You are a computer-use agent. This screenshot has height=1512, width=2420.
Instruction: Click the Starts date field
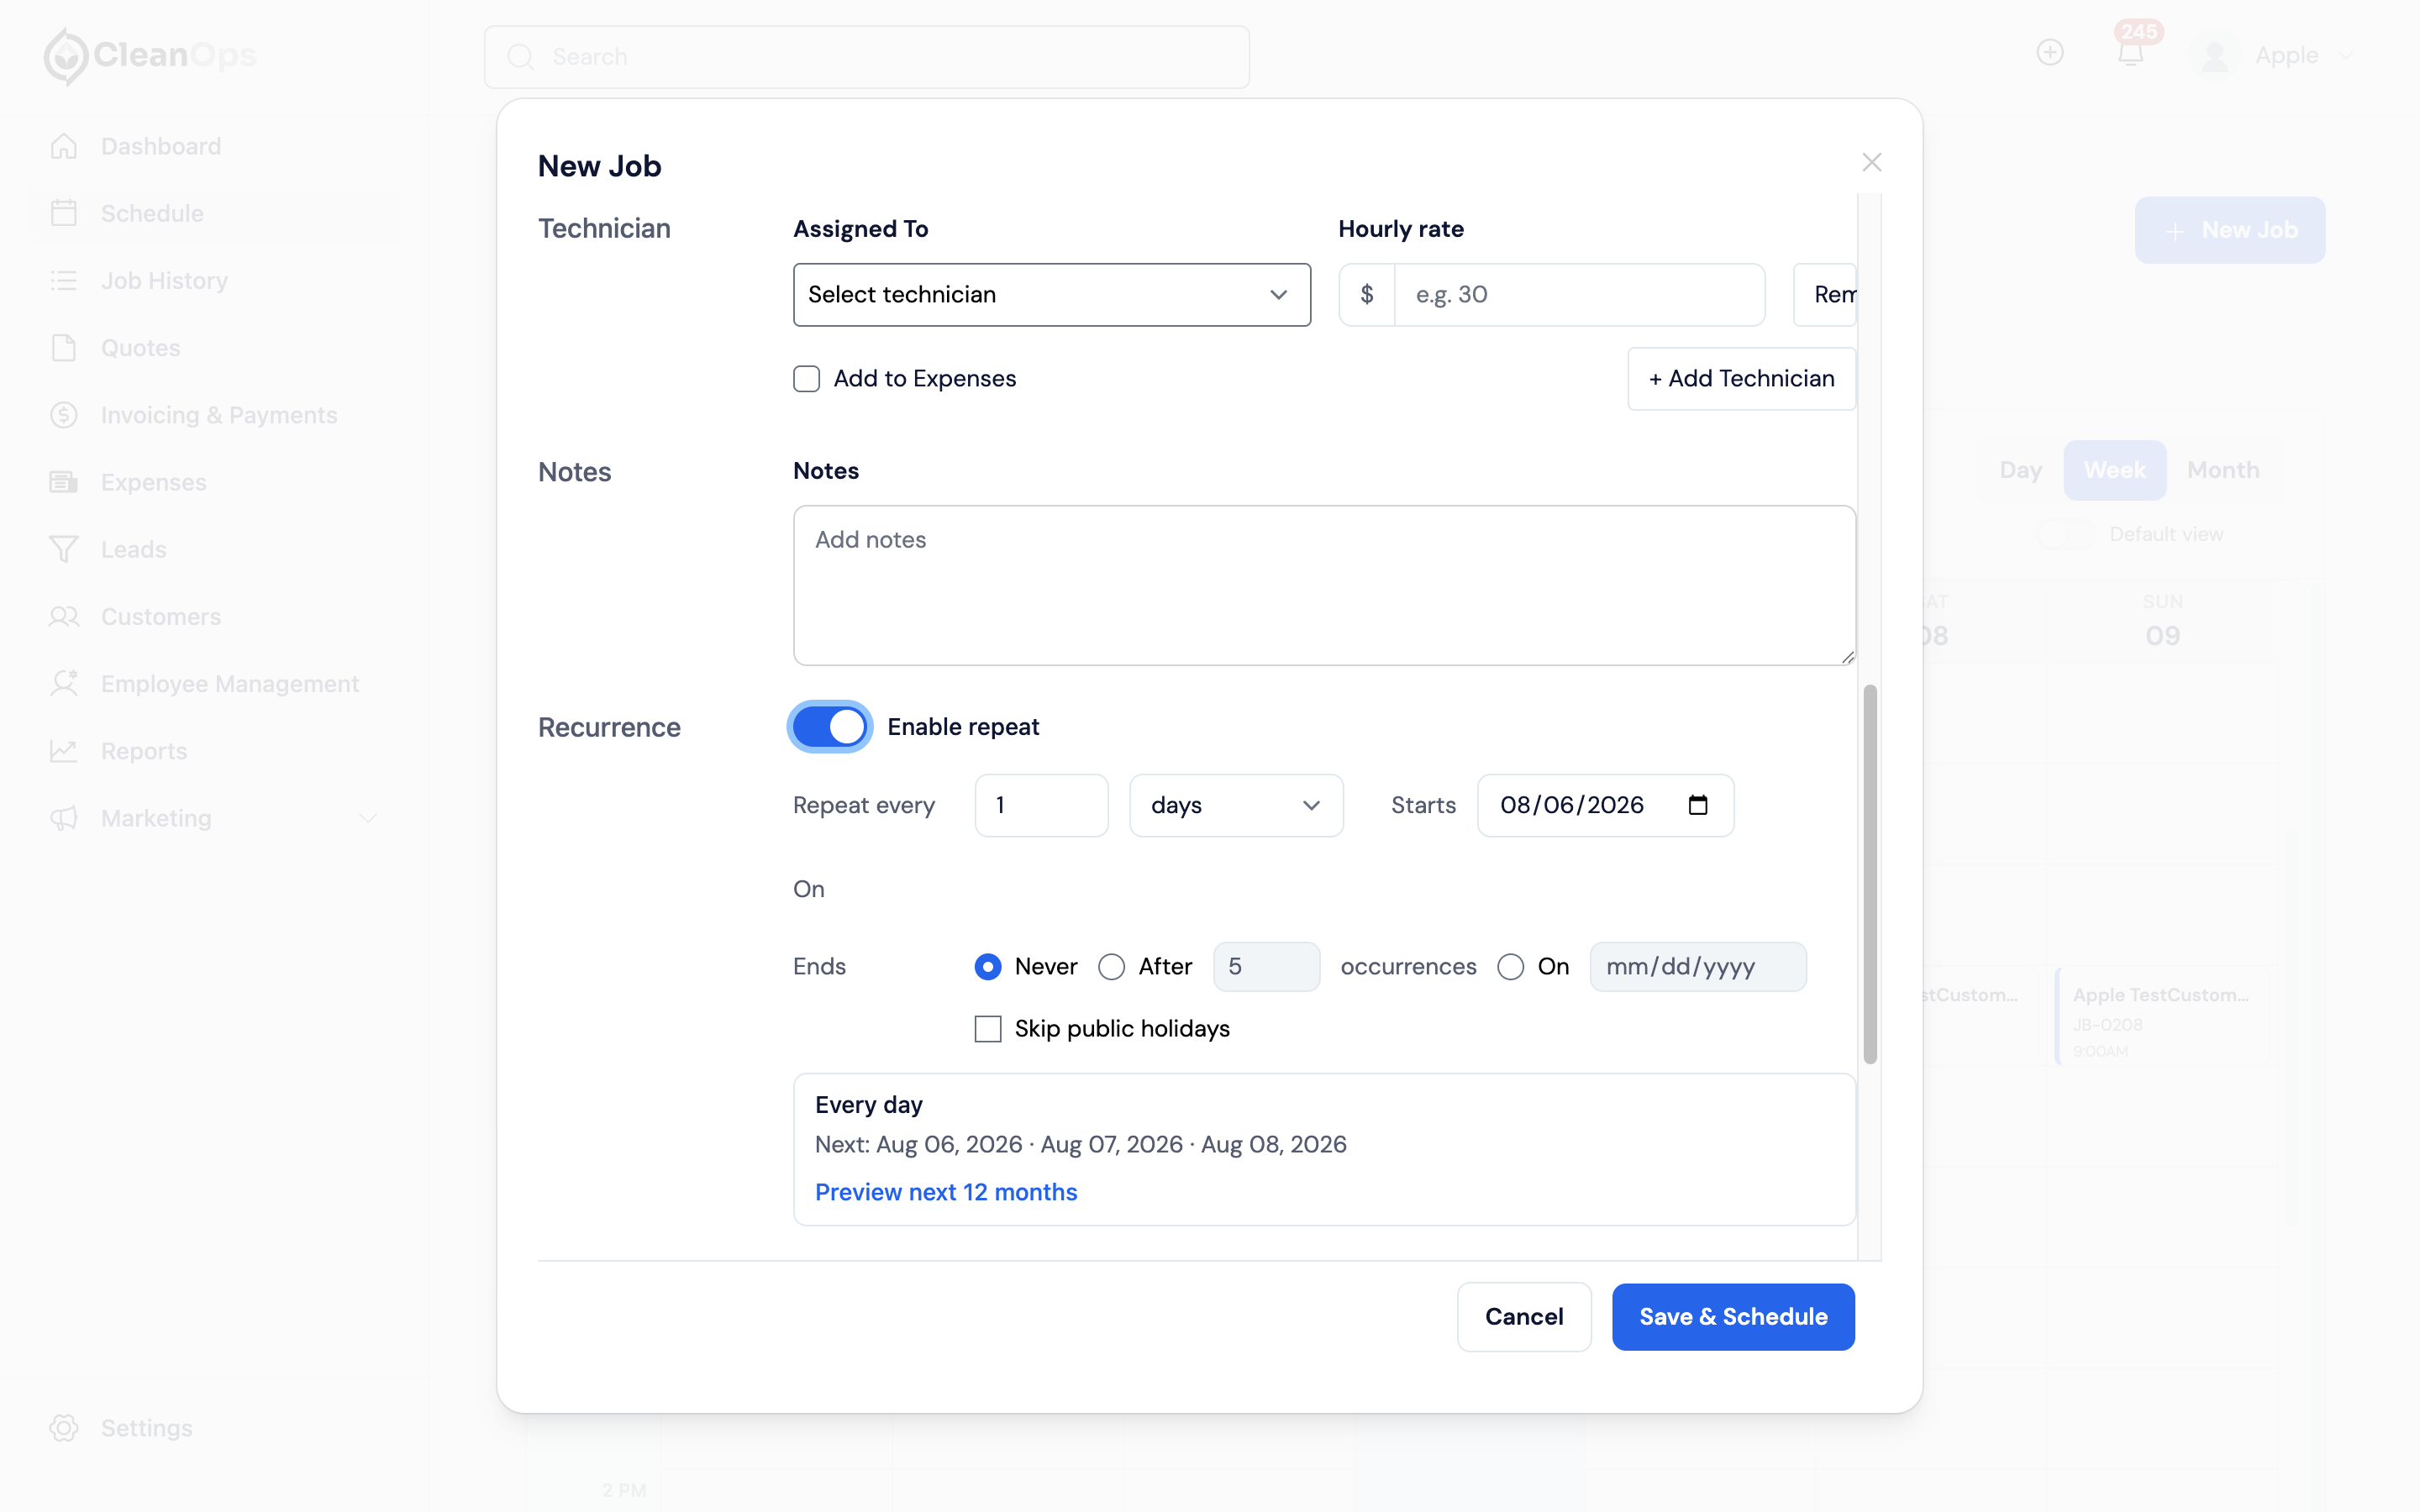pos(1605,805)
